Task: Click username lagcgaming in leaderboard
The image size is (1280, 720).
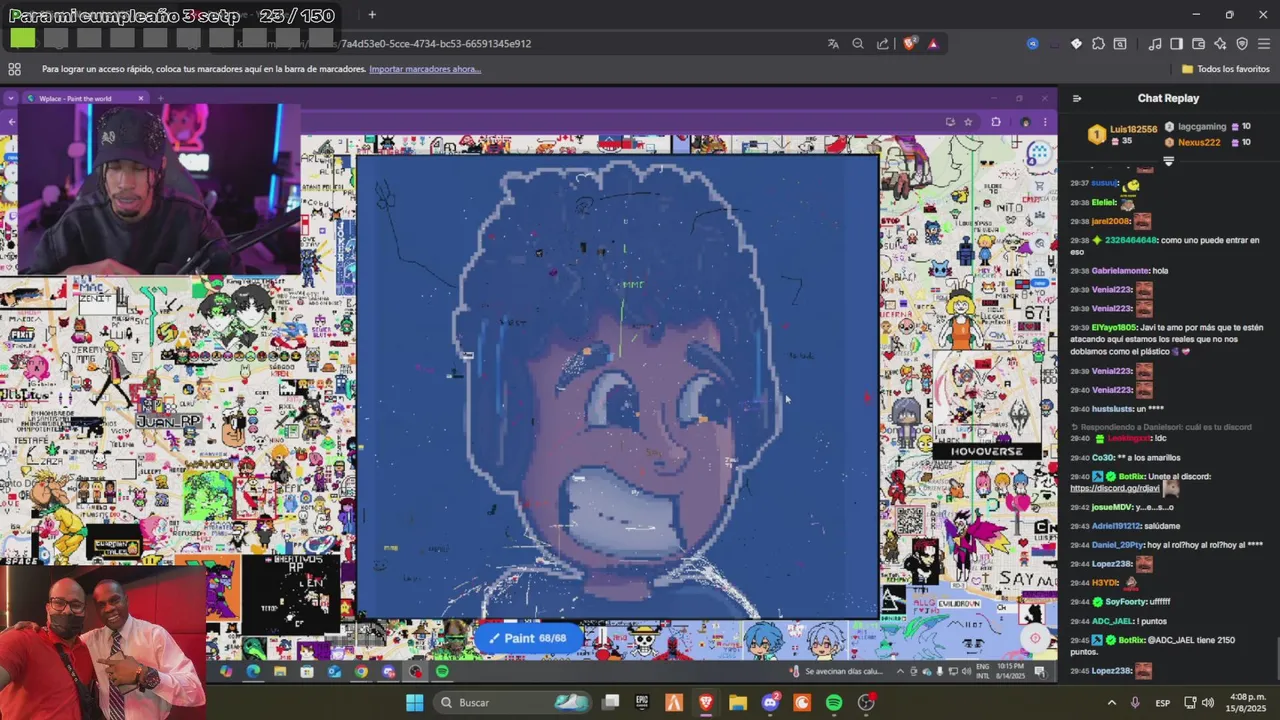Action: pyautogui.click(x=1202, y=127)
